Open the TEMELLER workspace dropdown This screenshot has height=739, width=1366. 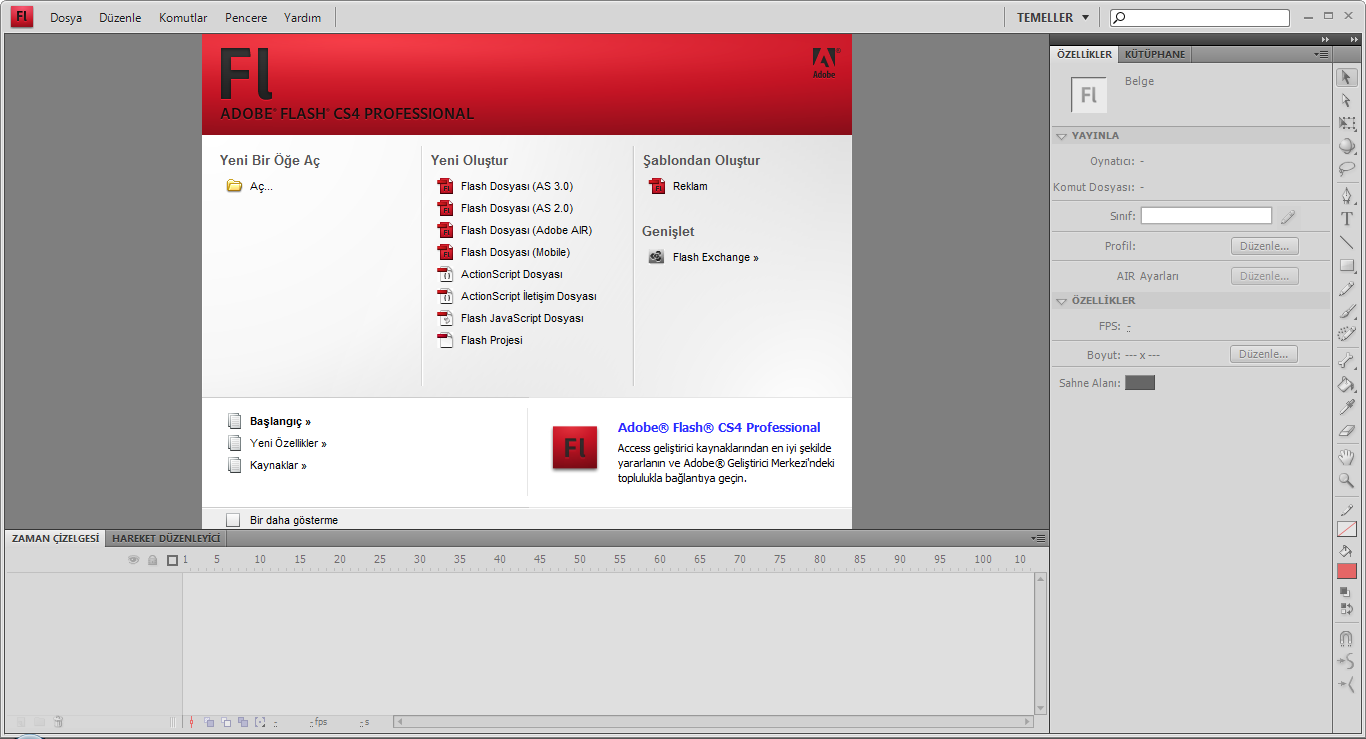(1053, 17)
